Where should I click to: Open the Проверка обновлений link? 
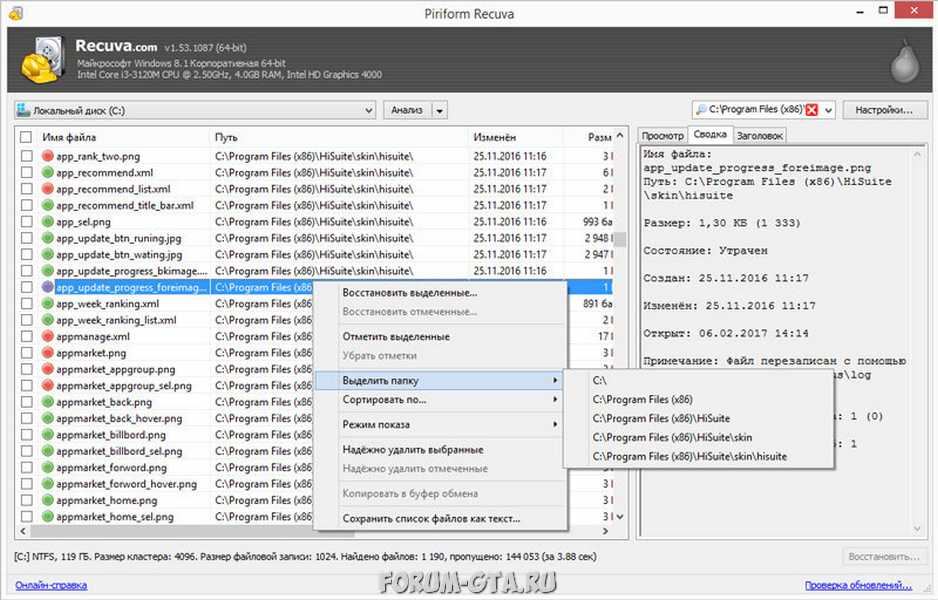[858, 585]
